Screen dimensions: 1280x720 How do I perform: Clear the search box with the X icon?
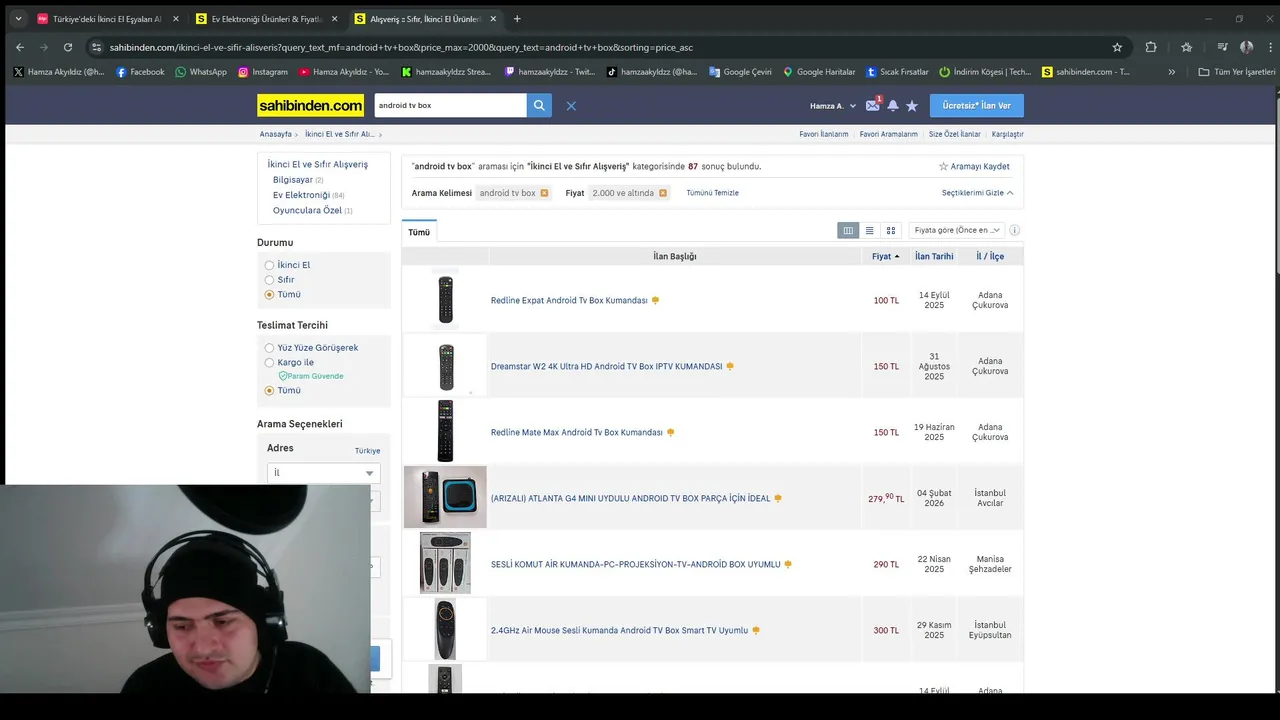(x=571, y=106)
